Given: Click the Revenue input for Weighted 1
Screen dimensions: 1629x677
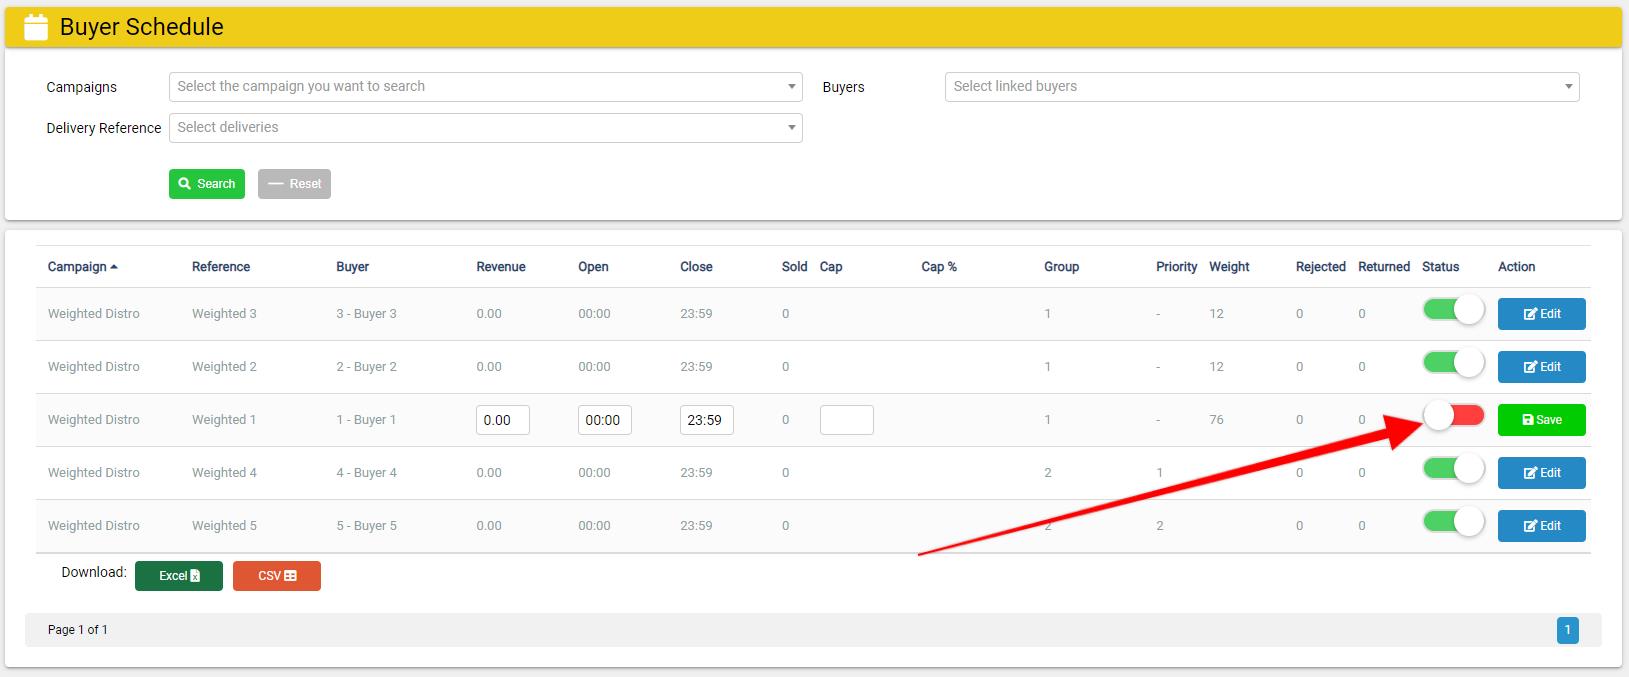Looking at the screenshot, I should pyautogui.click(x=503, y=420).
